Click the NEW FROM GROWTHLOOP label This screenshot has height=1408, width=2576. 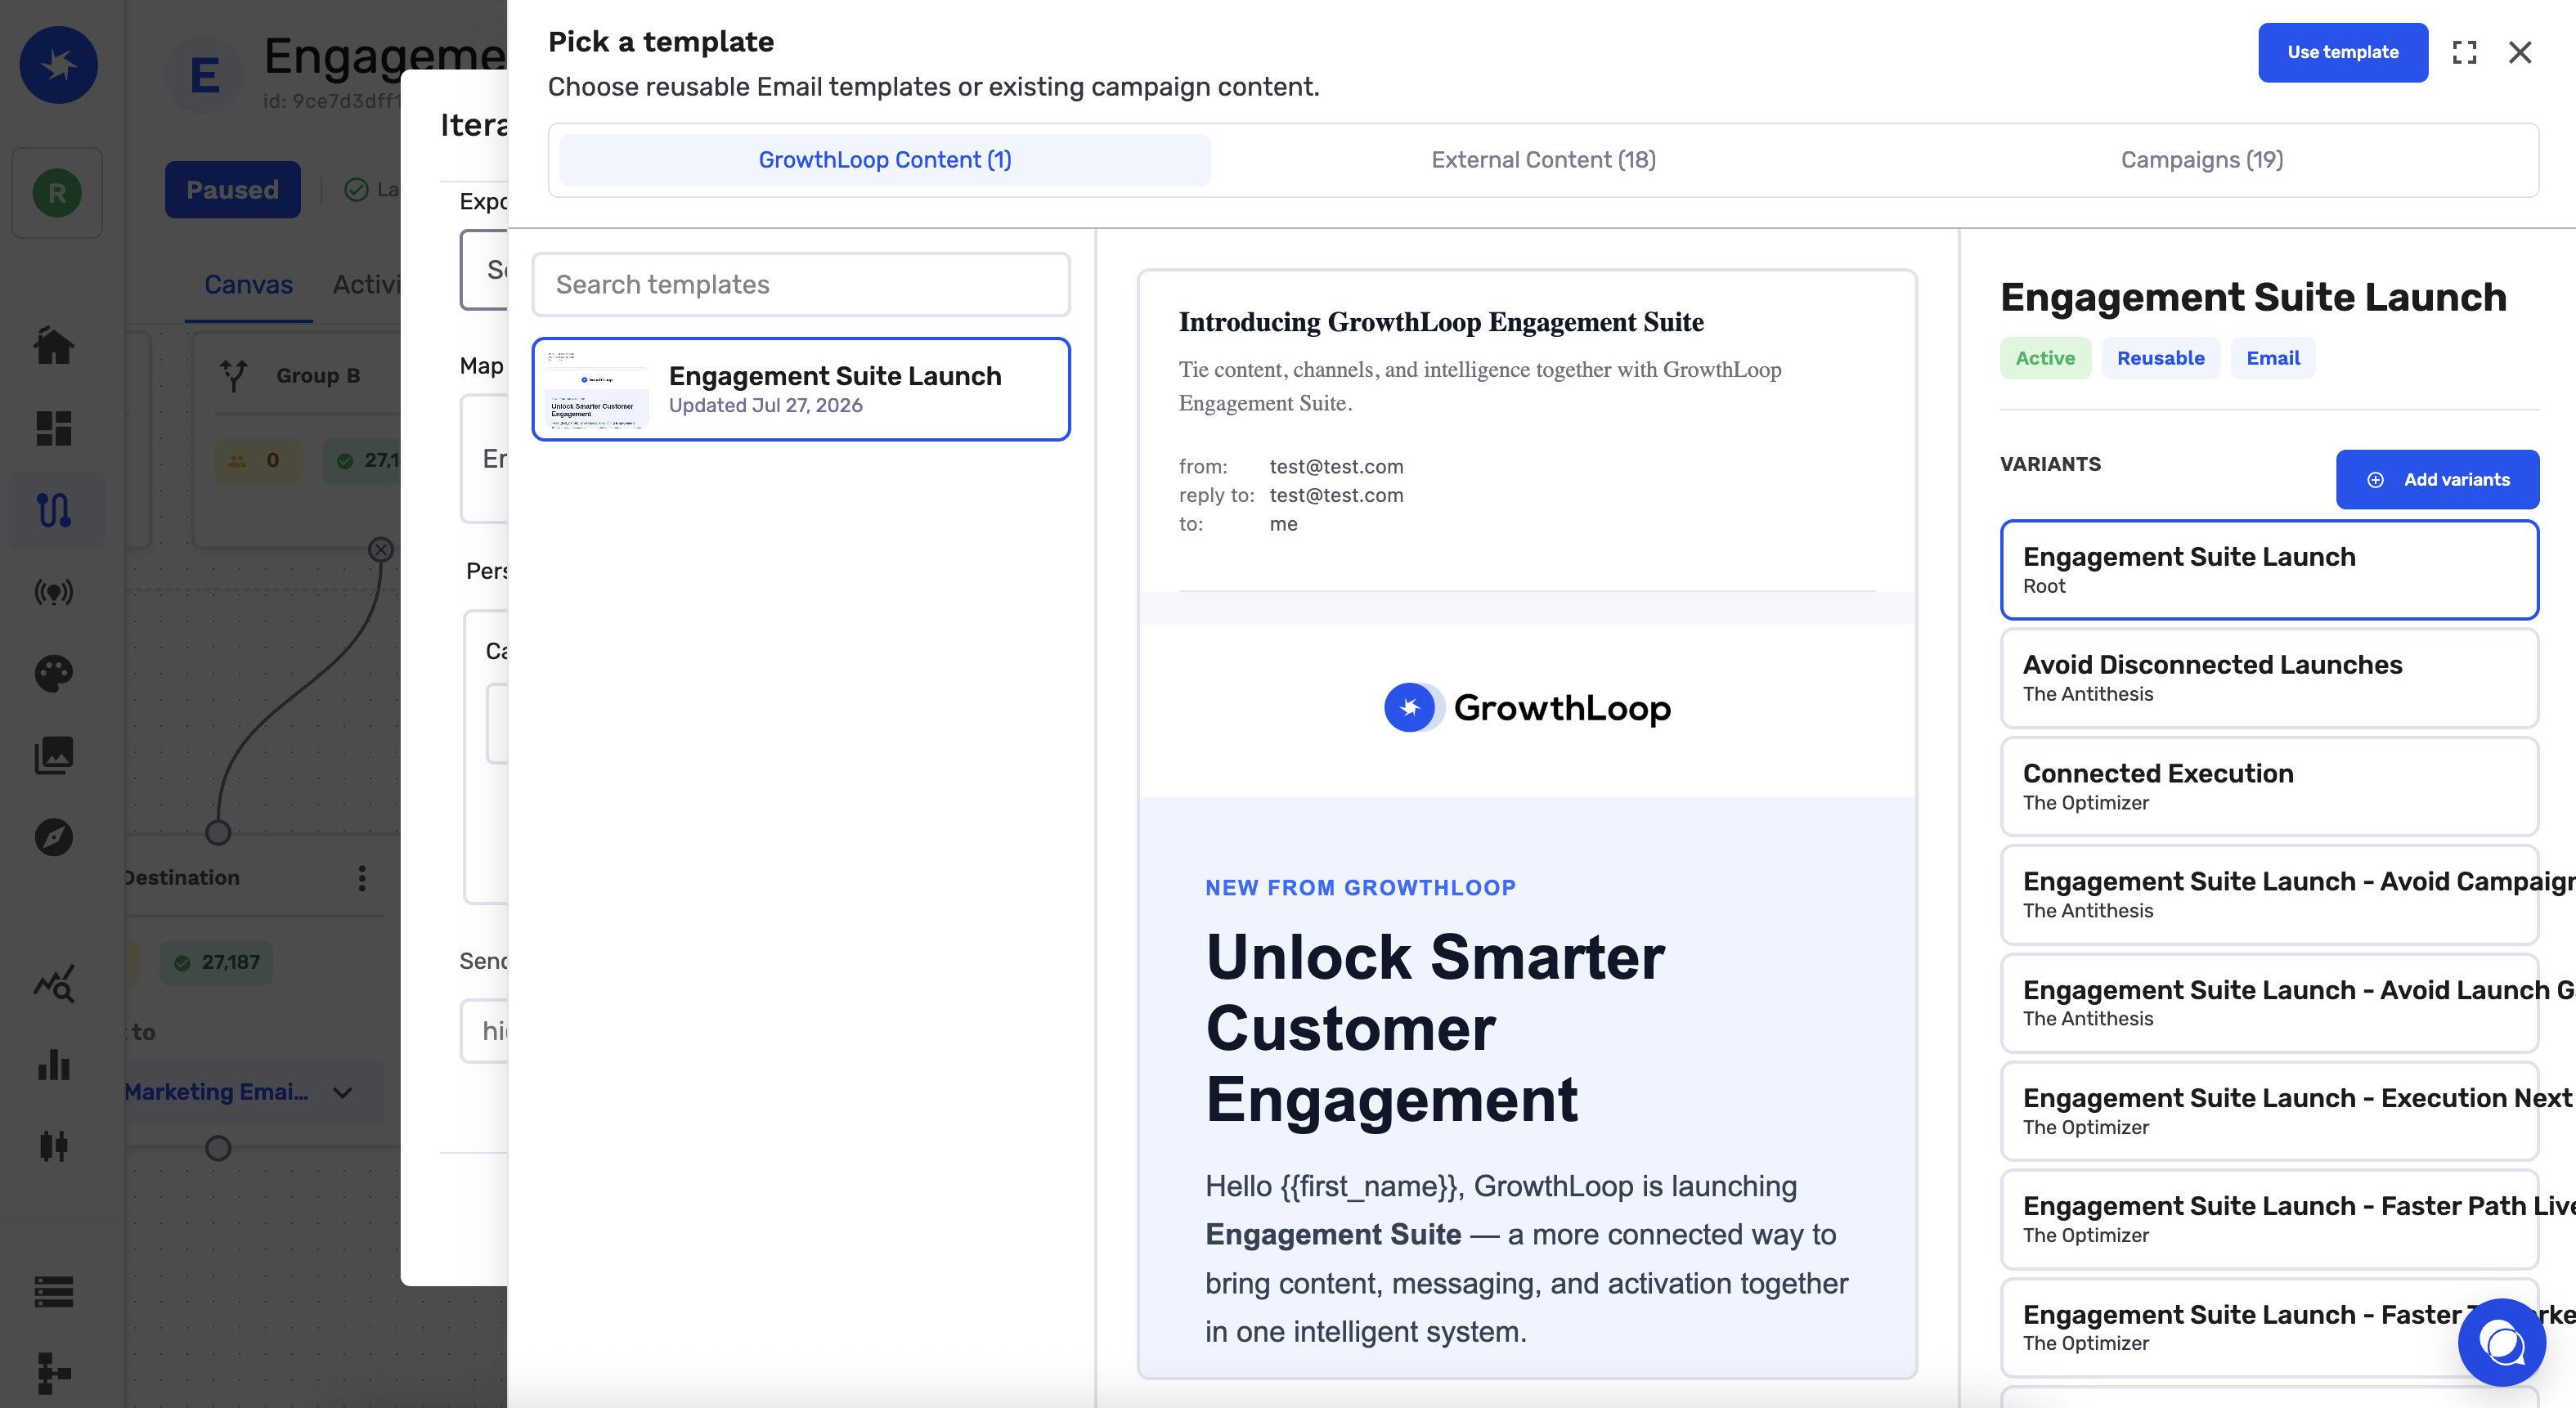[x=1360, y=888]
